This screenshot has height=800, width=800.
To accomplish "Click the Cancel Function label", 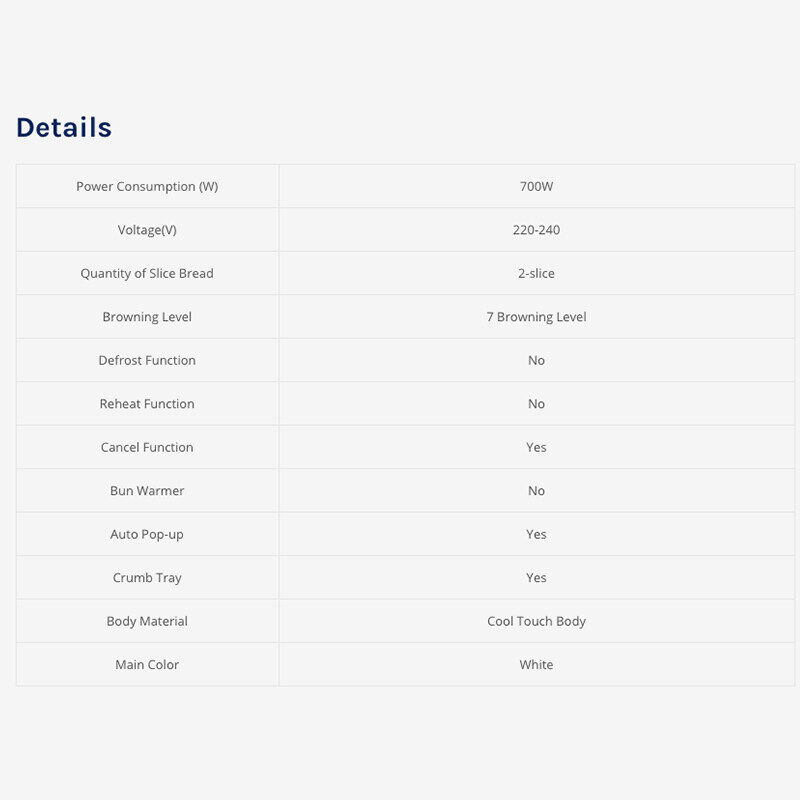I will [147, 448].
